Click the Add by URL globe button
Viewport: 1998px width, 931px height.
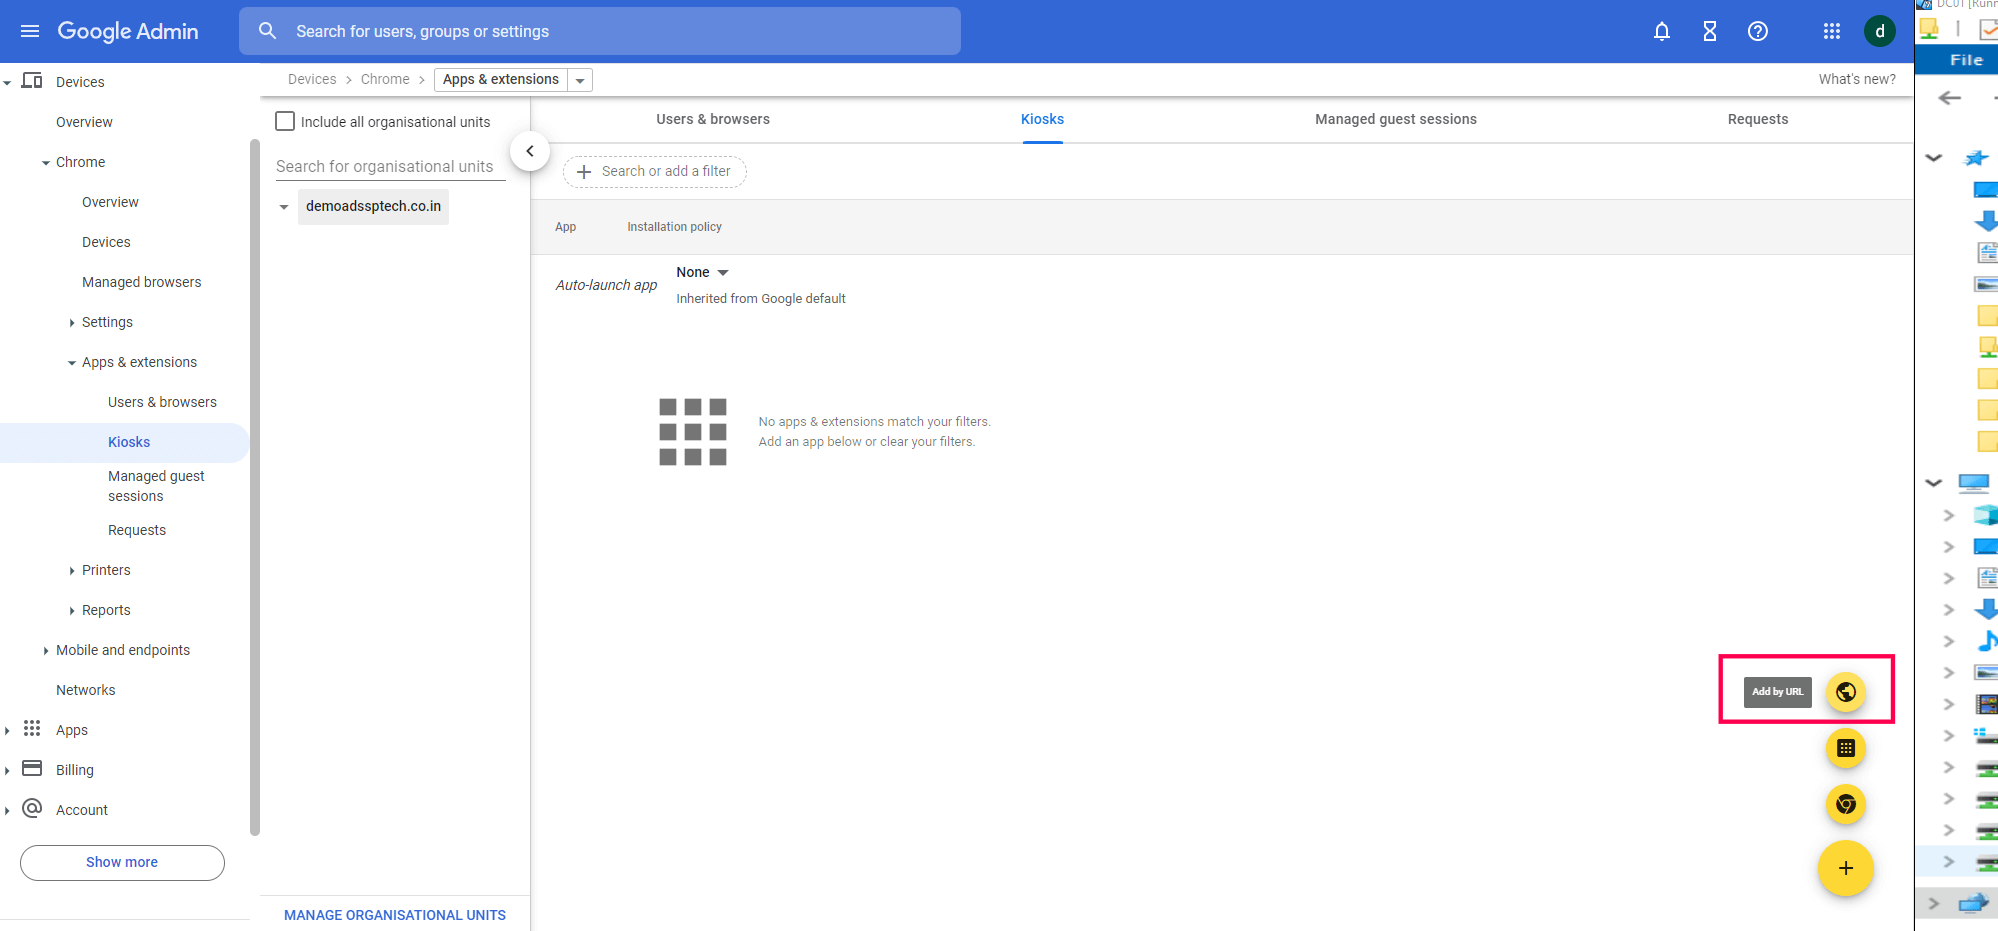point(1846,692)
